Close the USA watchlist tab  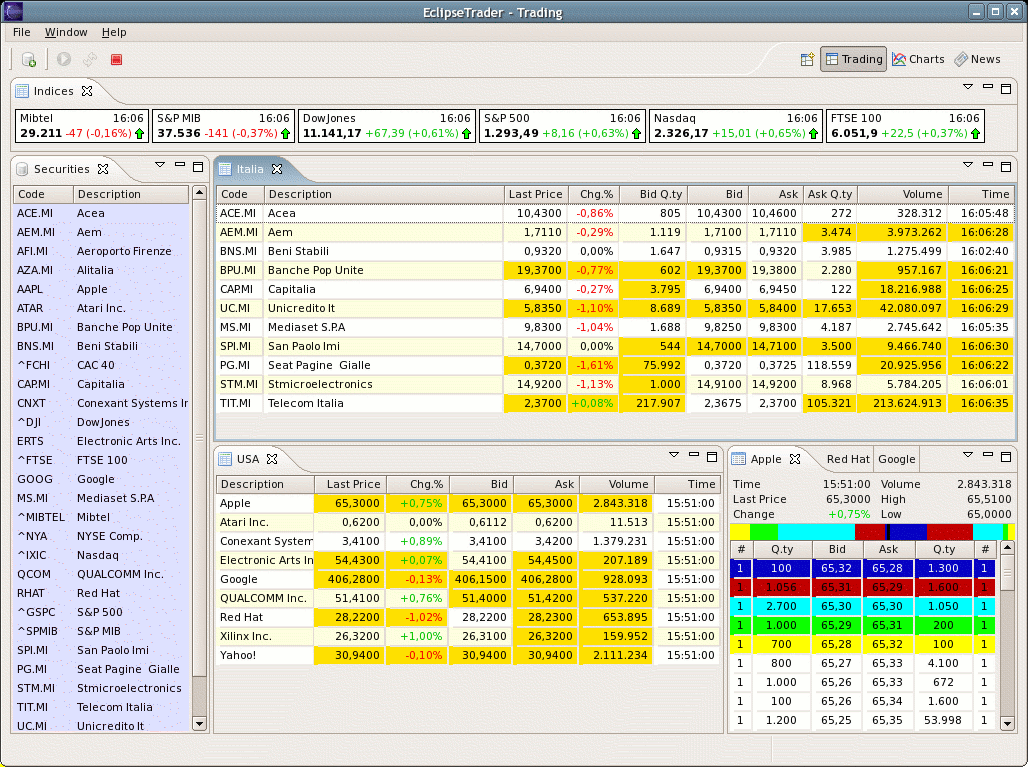pos(272,459)
